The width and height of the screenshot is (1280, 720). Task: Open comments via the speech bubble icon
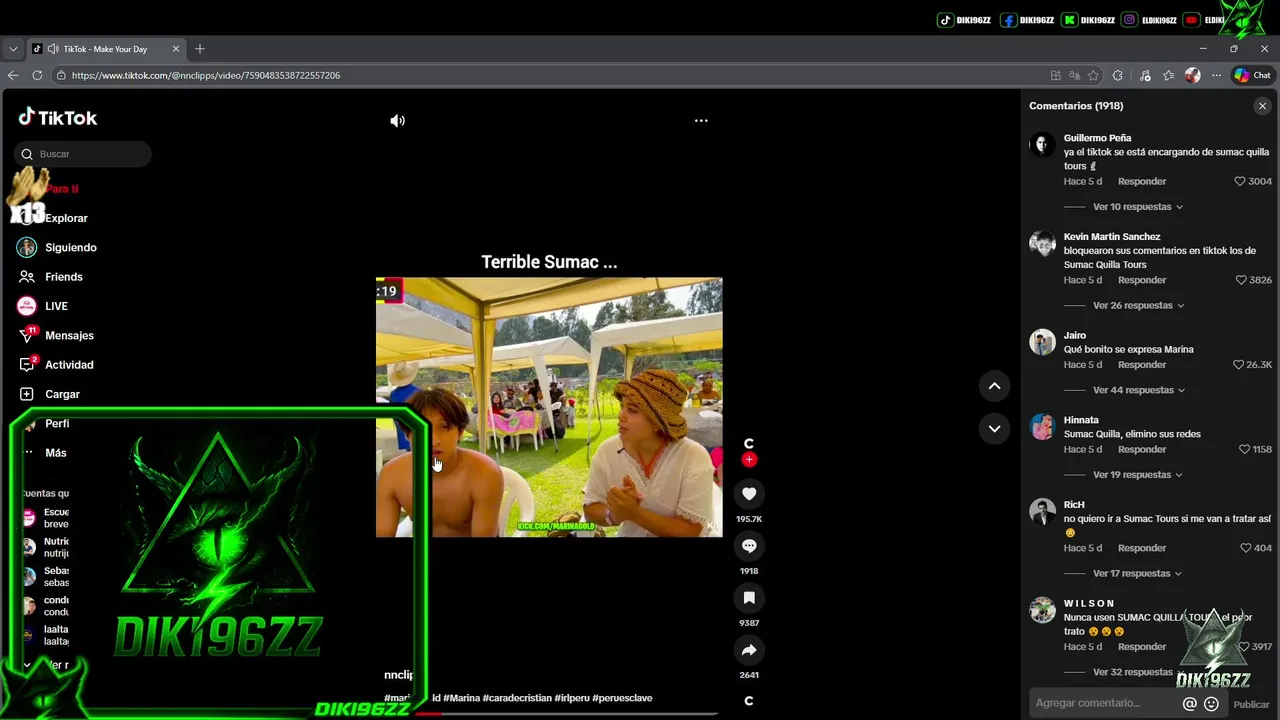click(x=749, y=546)
